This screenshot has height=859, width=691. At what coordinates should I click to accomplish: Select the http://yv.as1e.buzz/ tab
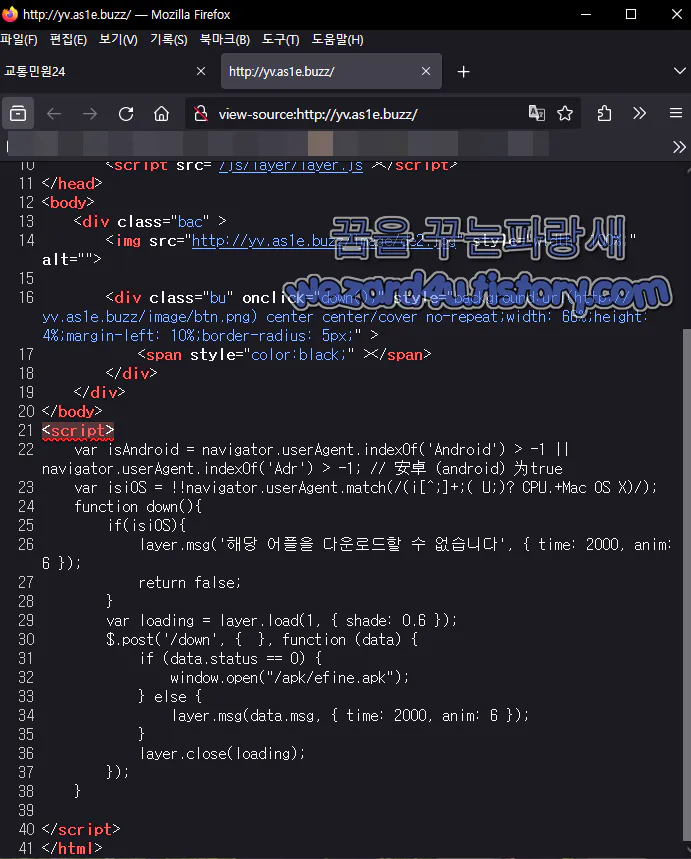point(331,71)
